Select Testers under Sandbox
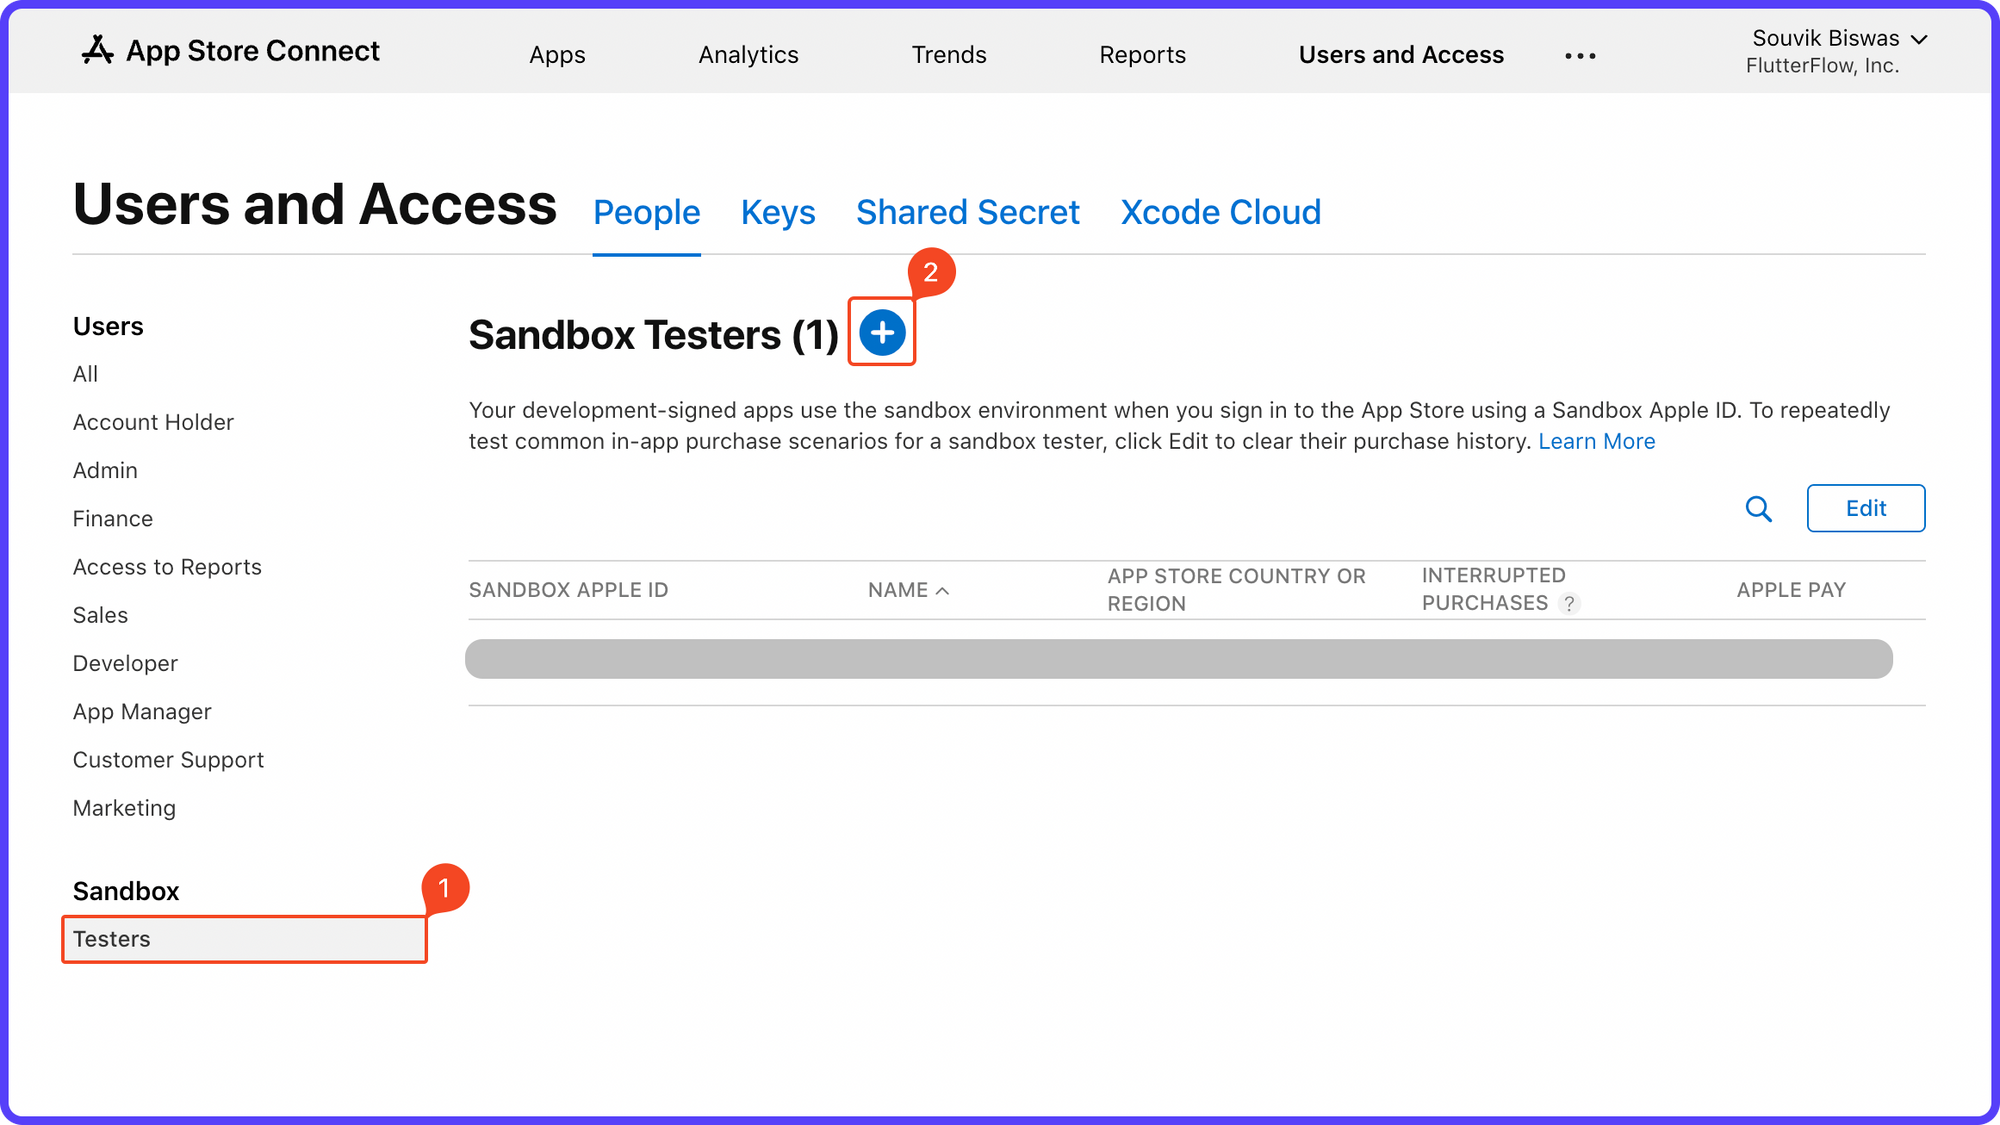This screenshot has height=1125, width=2000. [x=112, y=939]
